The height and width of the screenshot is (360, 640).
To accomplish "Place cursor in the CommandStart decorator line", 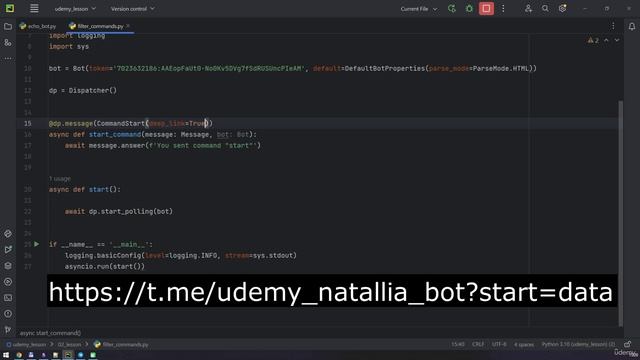I will tap(131, 123).
